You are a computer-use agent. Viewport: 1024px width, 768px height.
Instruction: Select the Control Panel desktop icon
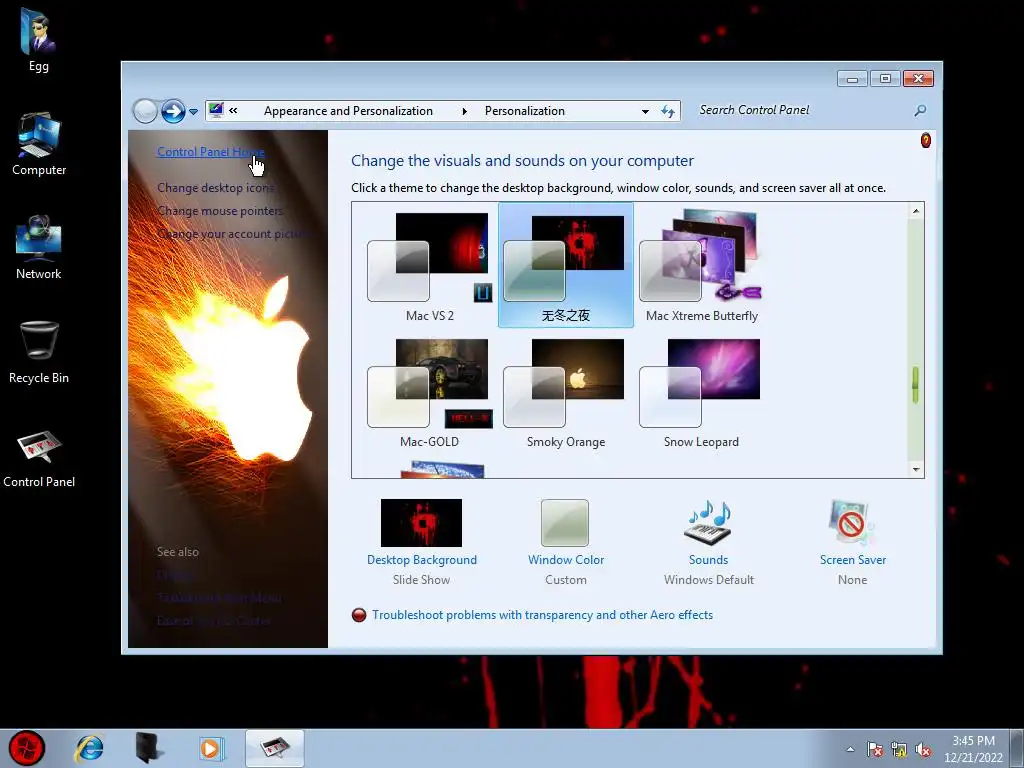point(39,458)
